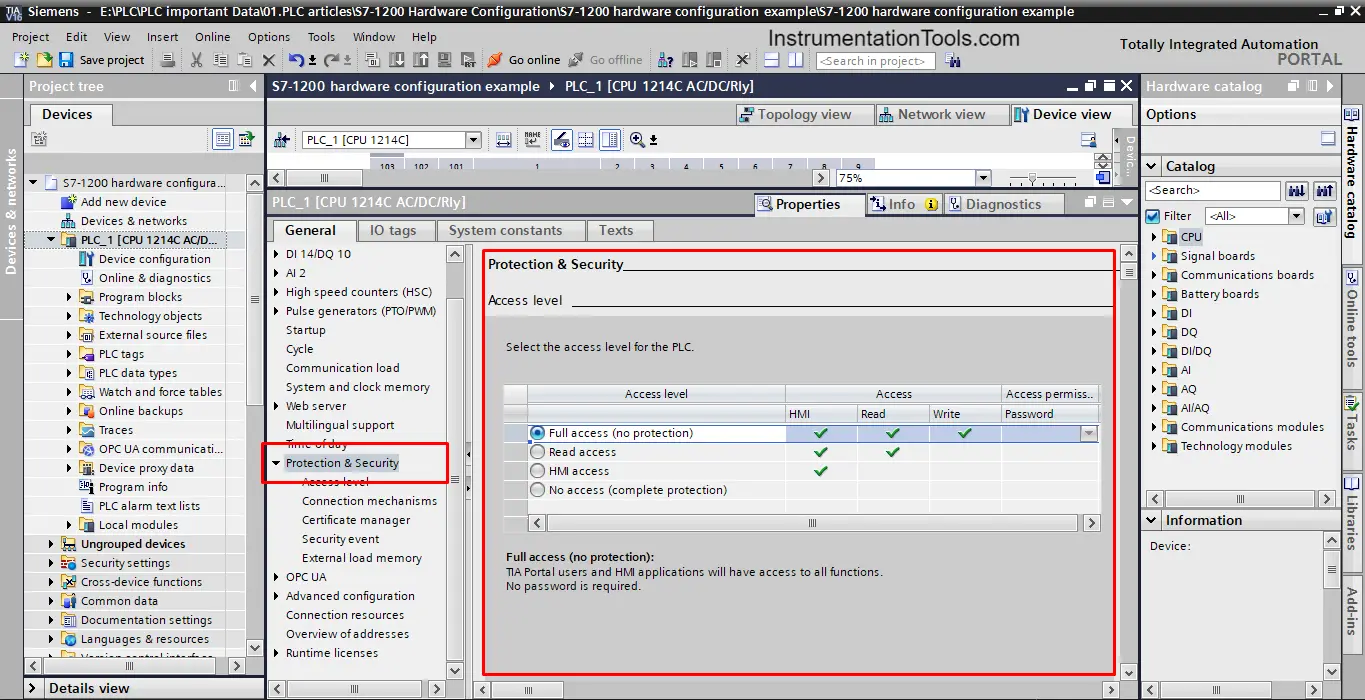Click the catalog <Search> input field
The height and width of the screenshot is (700, 1365).
click(1213, 190)
